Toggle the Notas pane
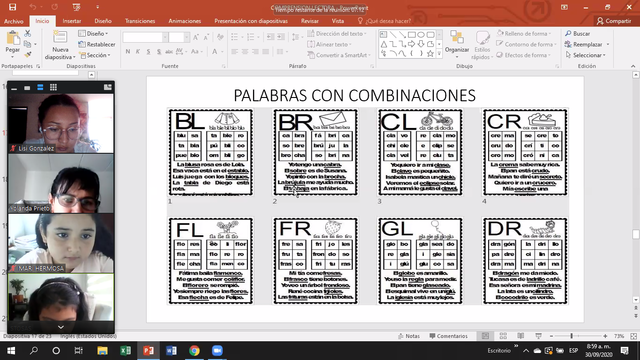Screen dimensions: 640x360 (x=409, y=336)
